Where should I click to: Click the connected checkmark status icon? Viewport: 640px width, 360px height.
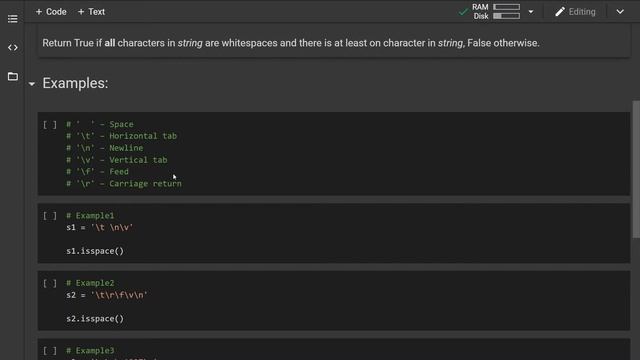(463, 12)
